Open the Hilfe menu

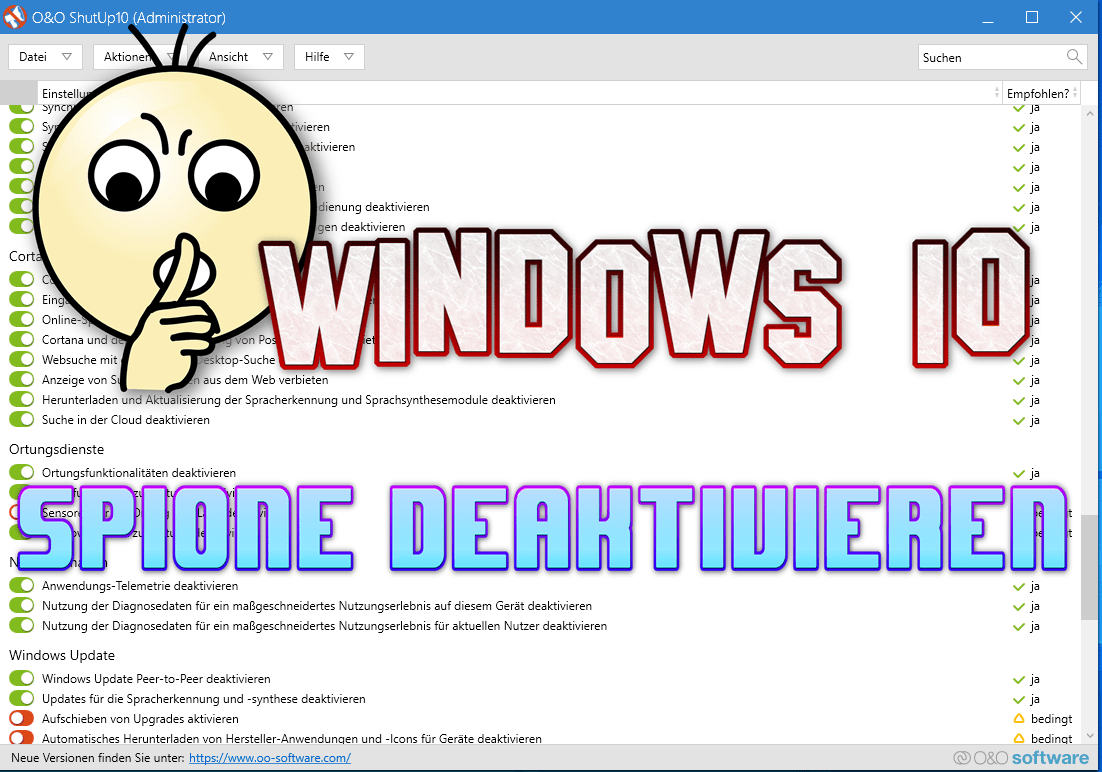[x=329, y=57]
